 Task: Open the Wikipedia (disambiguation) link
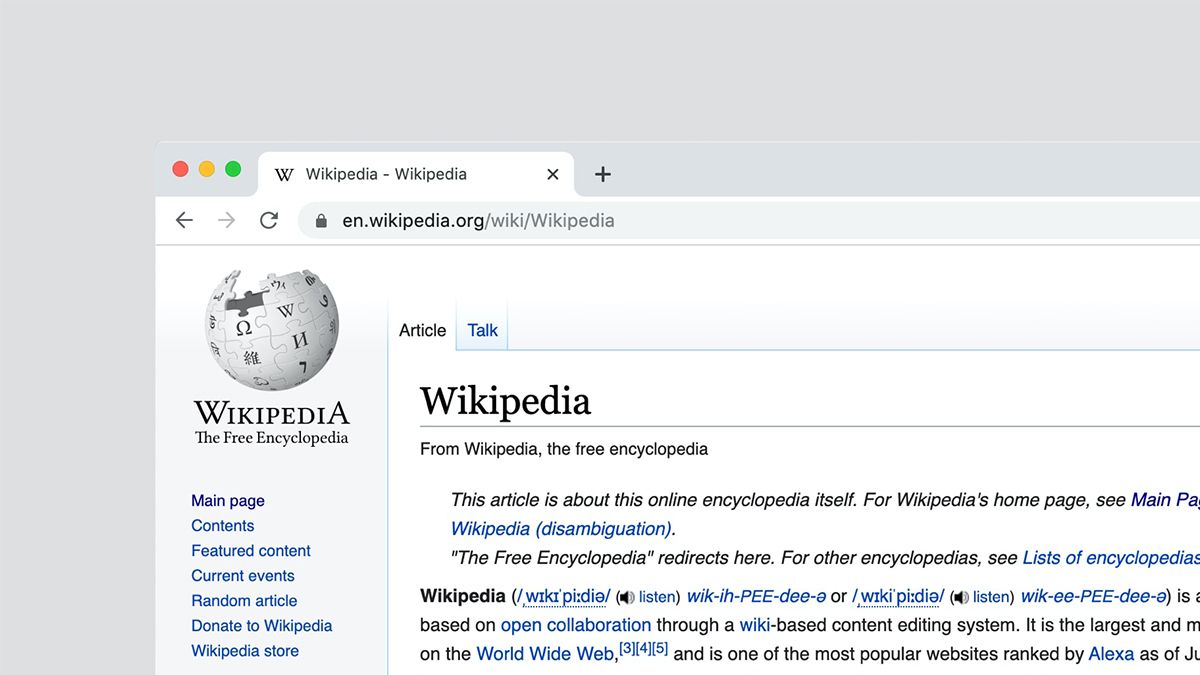(560, 529)
